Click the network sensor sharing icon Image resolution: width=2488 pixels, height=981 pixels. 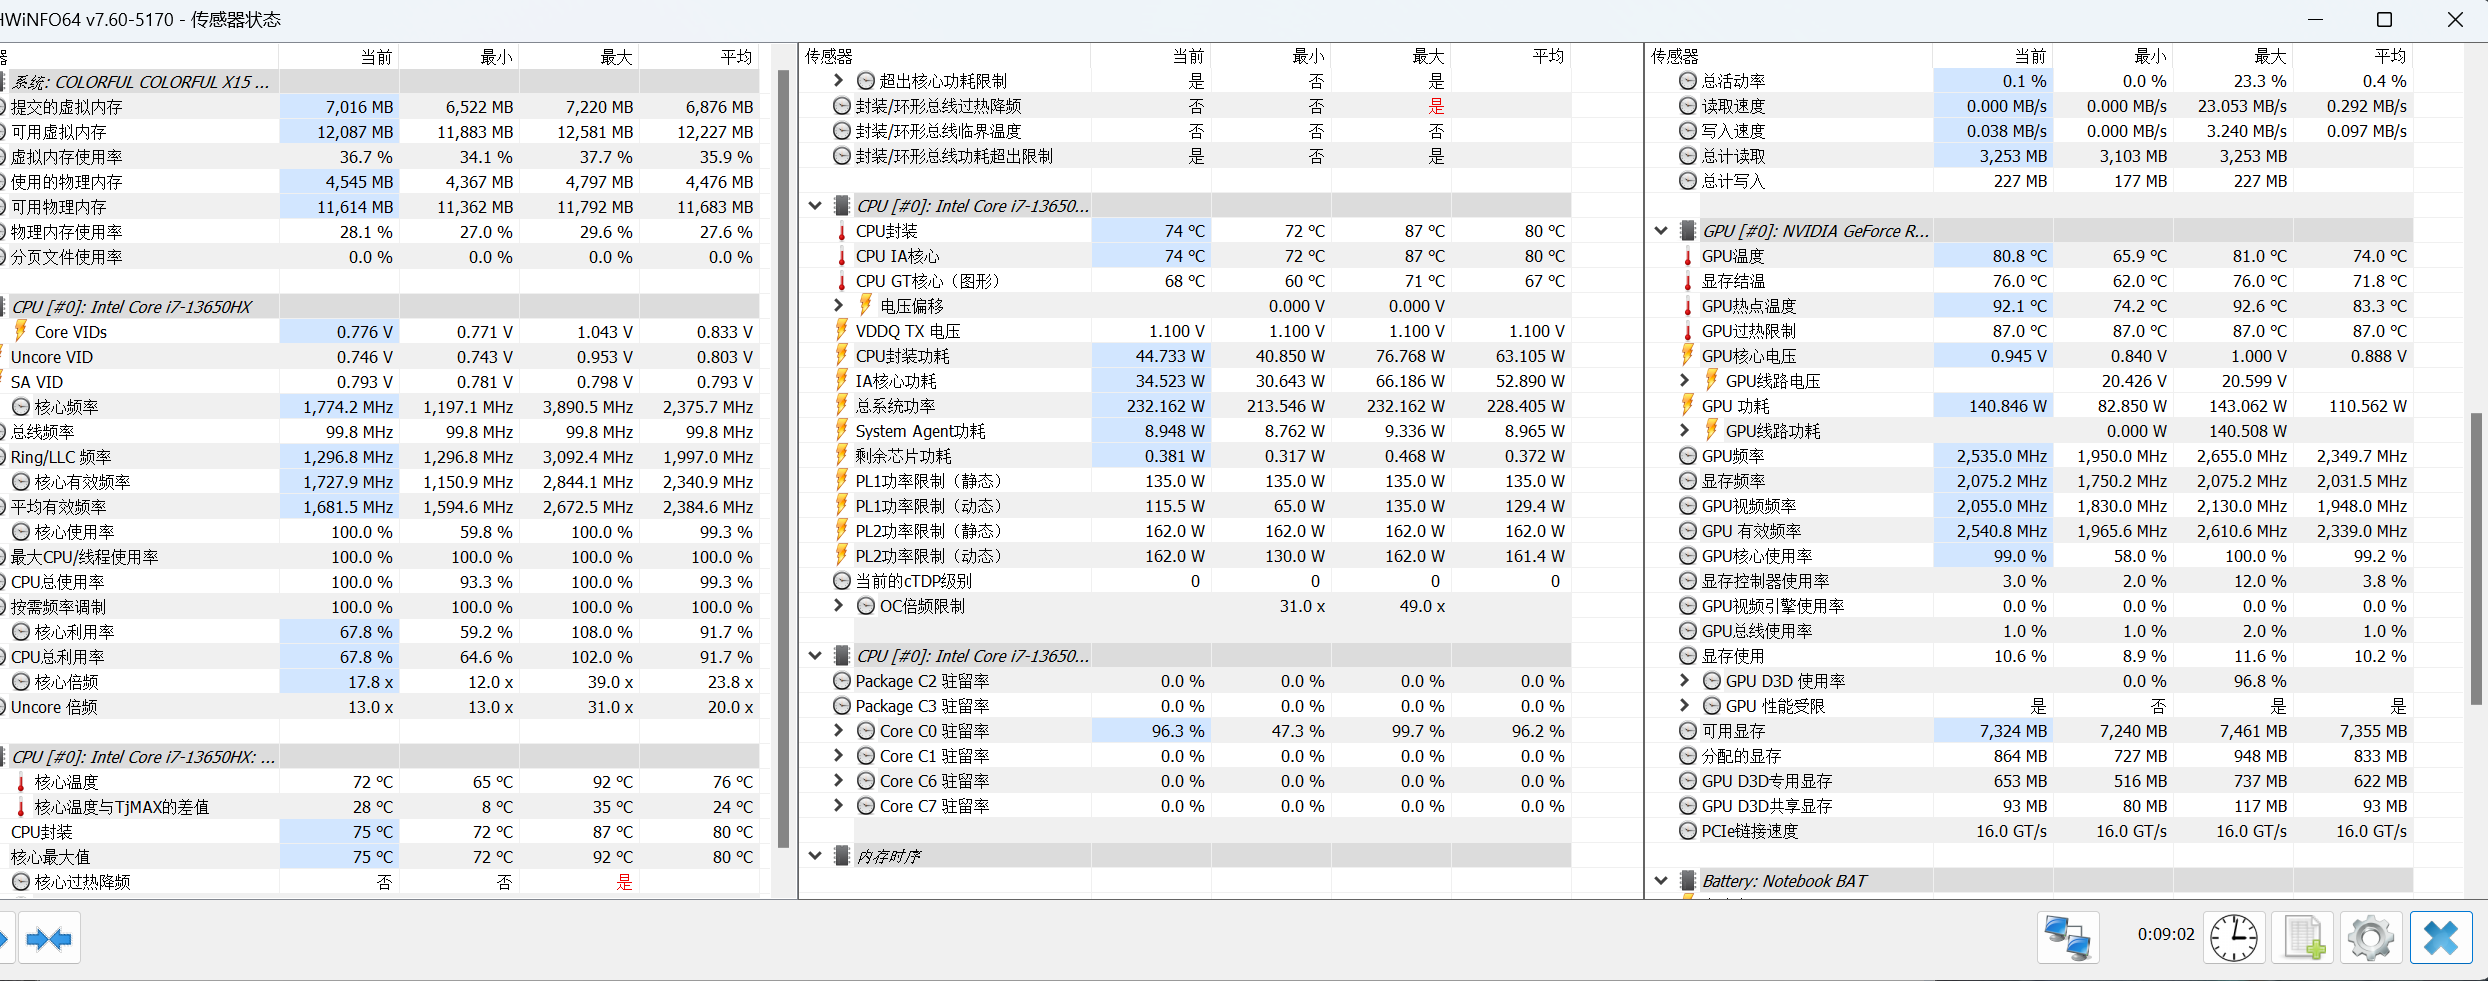(x=2068, y=938)
